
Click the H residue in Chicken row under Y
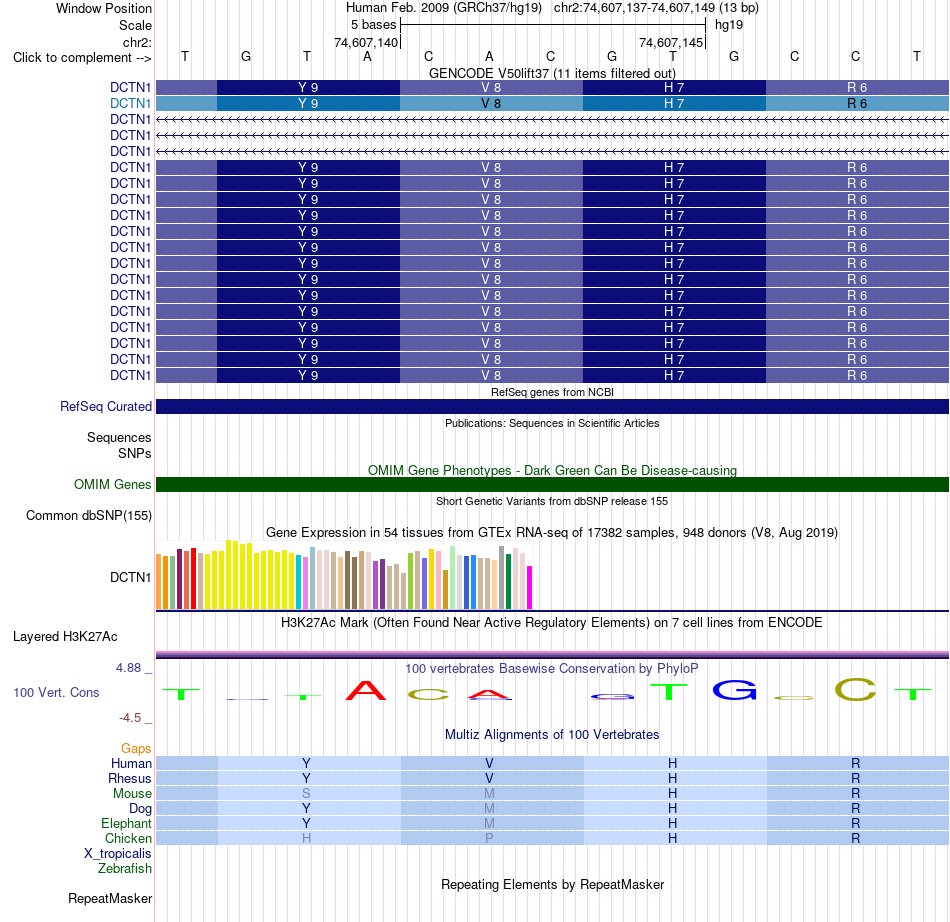[306, 838]
